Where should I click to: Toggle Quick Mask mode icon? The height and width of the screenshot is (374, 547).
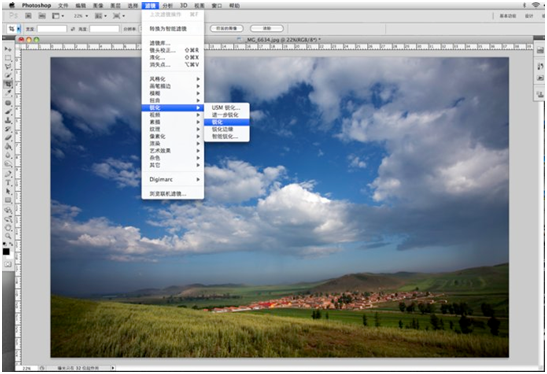tap(8, 265)
